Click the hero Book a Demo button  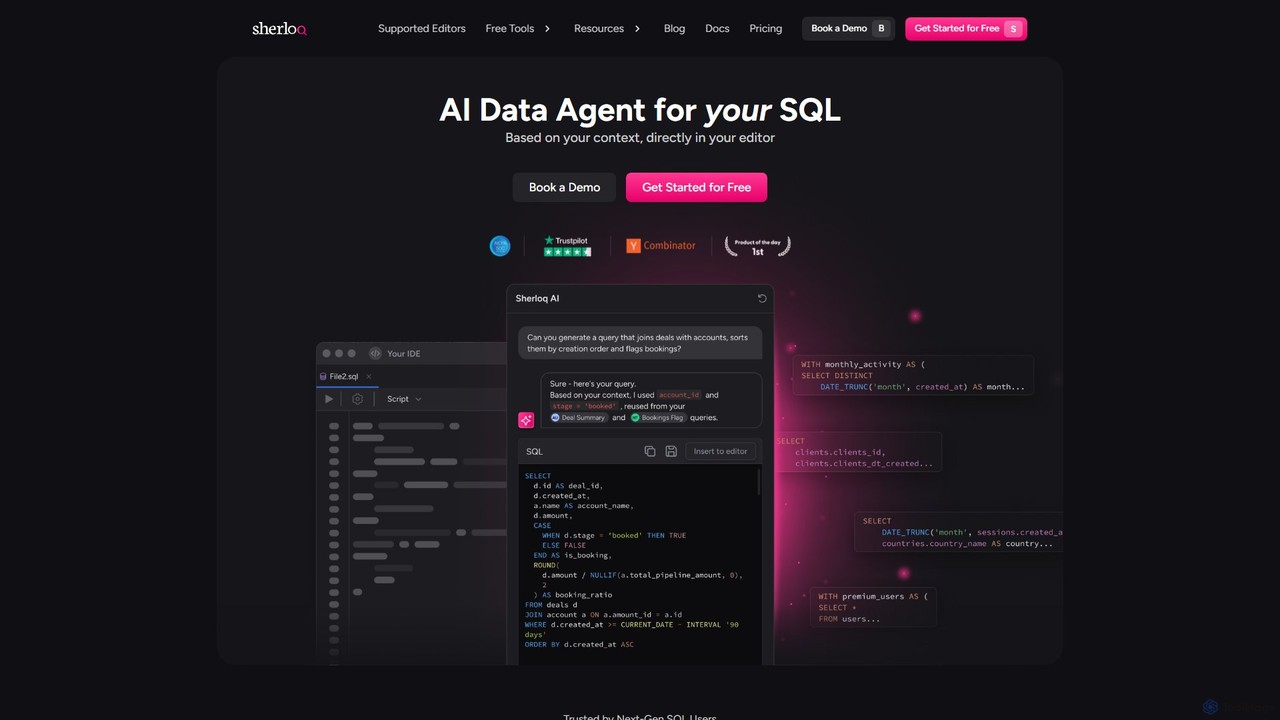coord(564,187)
